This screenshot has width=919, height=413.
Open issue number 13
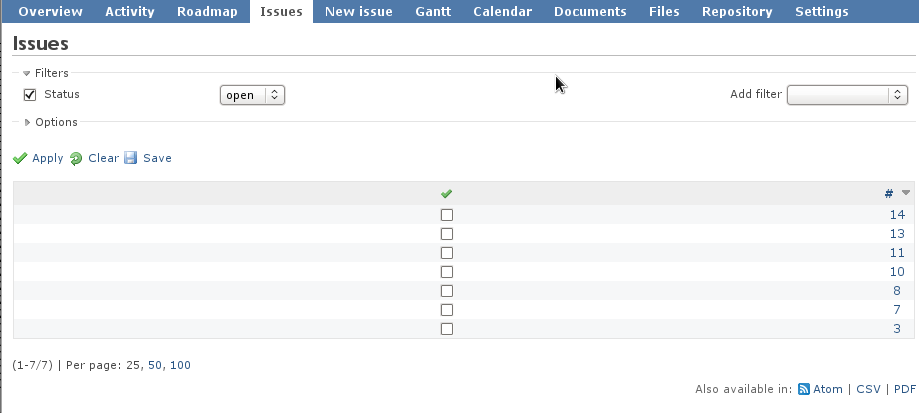(897, 234)
